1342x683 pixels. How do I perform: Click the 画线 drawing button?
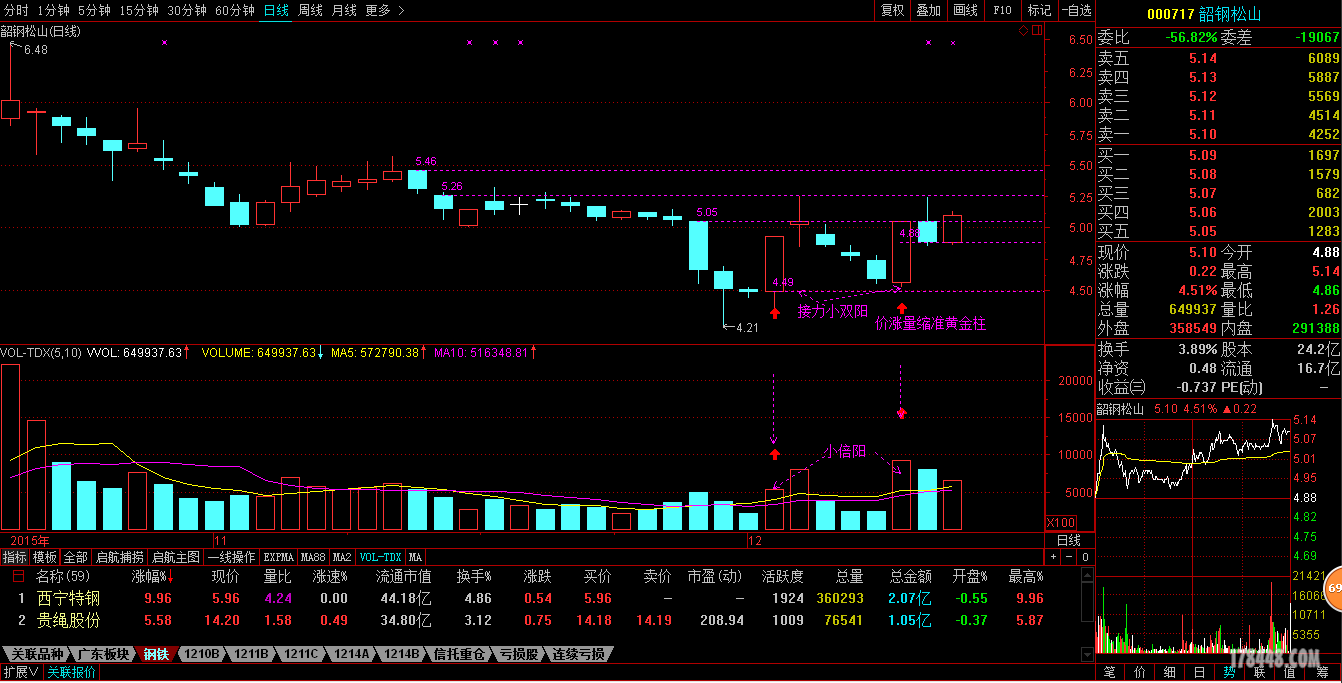click(966, 10)
